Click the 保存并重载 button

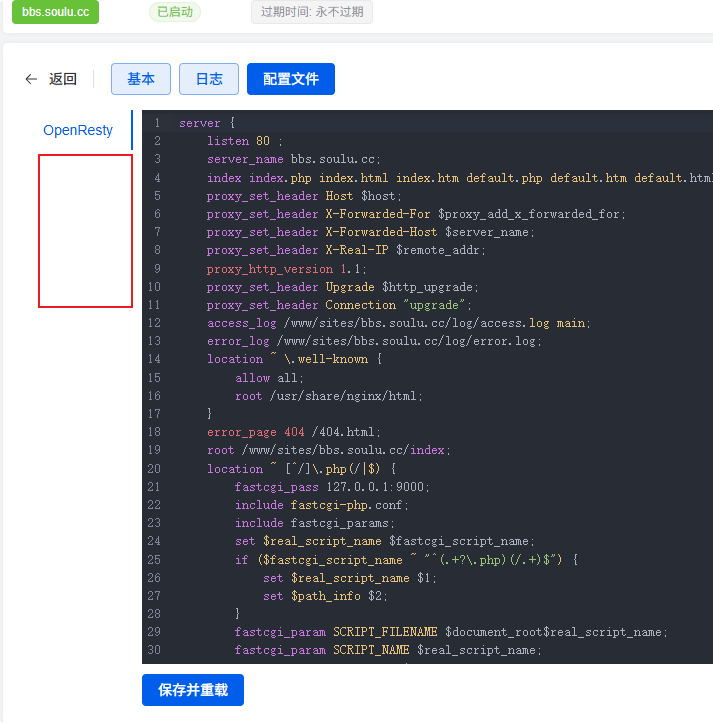point(193,690)
